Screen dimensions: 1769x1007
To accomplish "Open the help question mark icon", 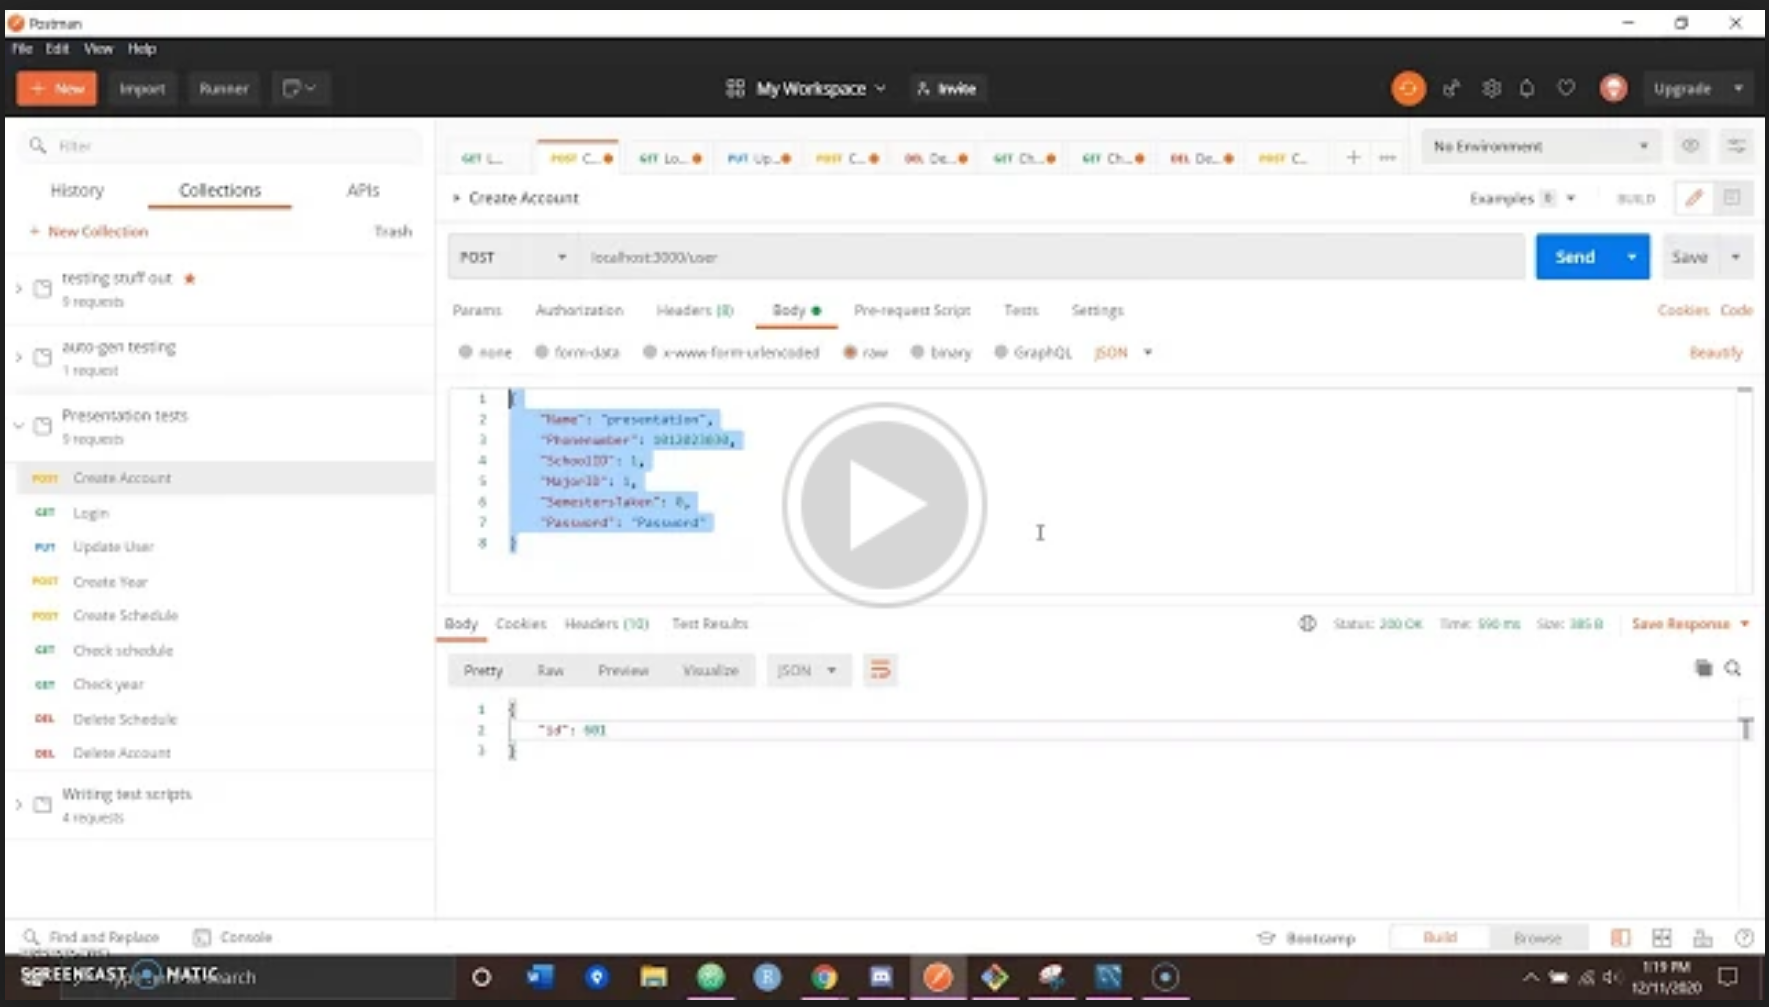I will pyautogui.click(x=1744, y=937).
